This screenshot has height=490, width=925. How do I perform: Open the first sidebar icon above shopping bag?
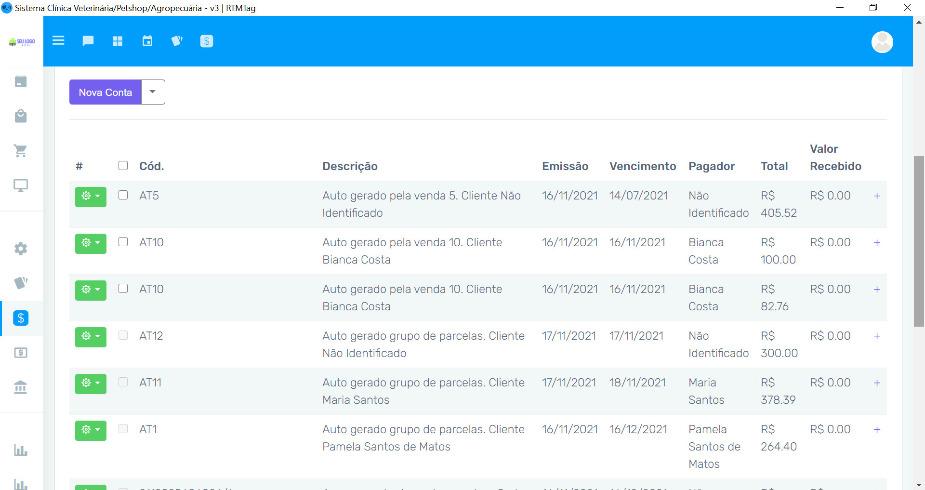[x=21, y=81]
